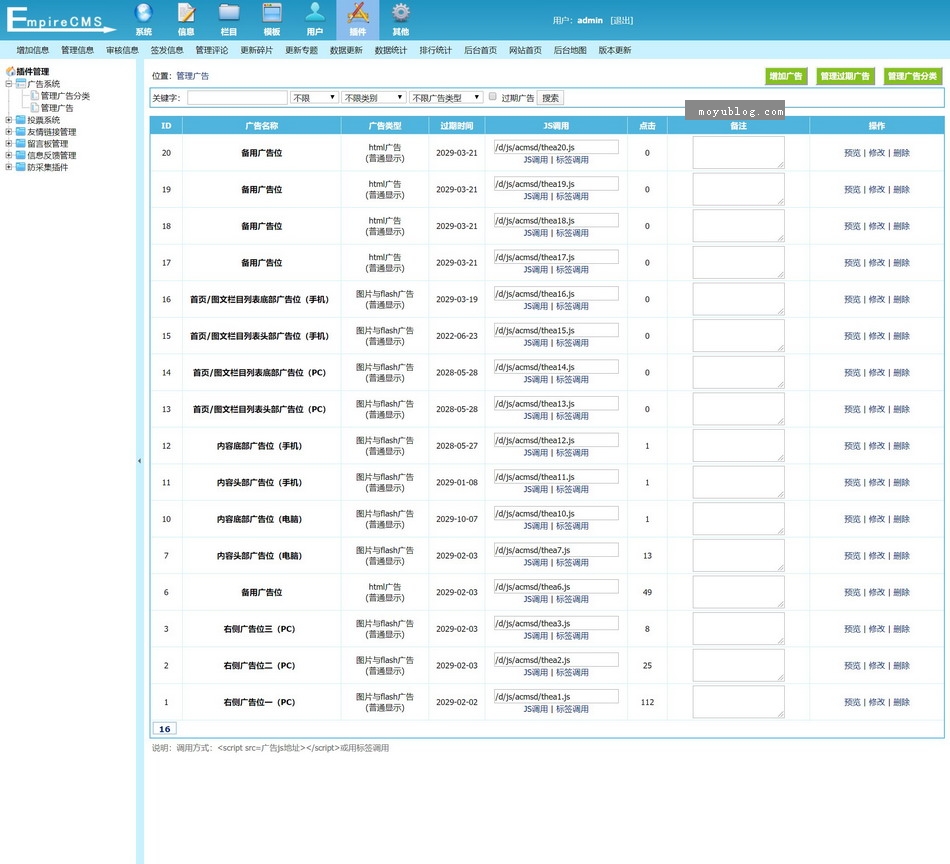Click the green 管理过期广告 button

coord(845,76)
